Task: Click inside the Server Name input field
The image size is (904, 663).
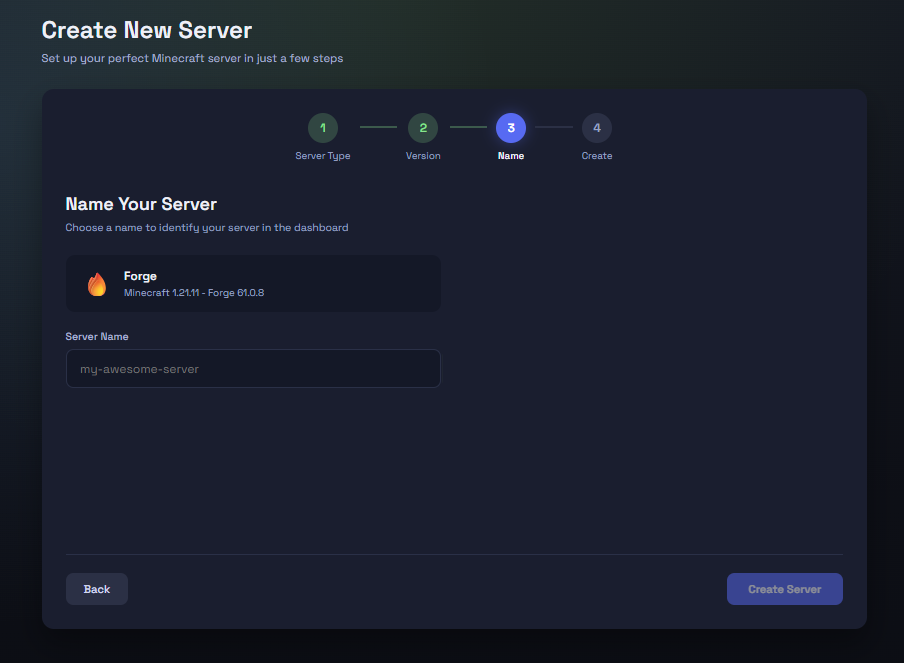Action: [x=253, y=369]
